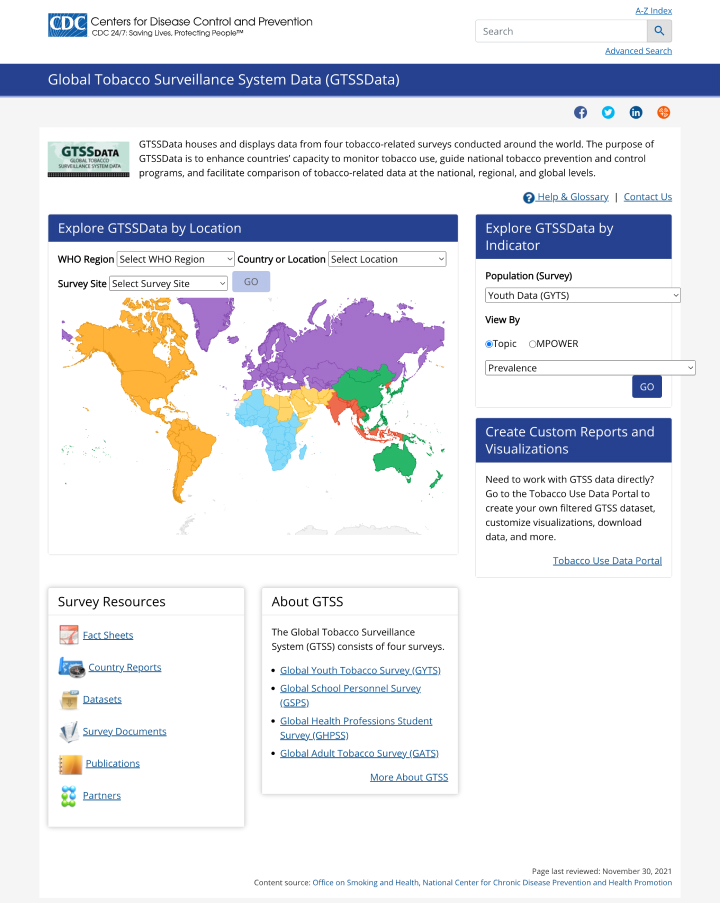The width and height of the screenshot is (720, 903).
Task: Open the Advanced Search link
Action: (638, 51)
